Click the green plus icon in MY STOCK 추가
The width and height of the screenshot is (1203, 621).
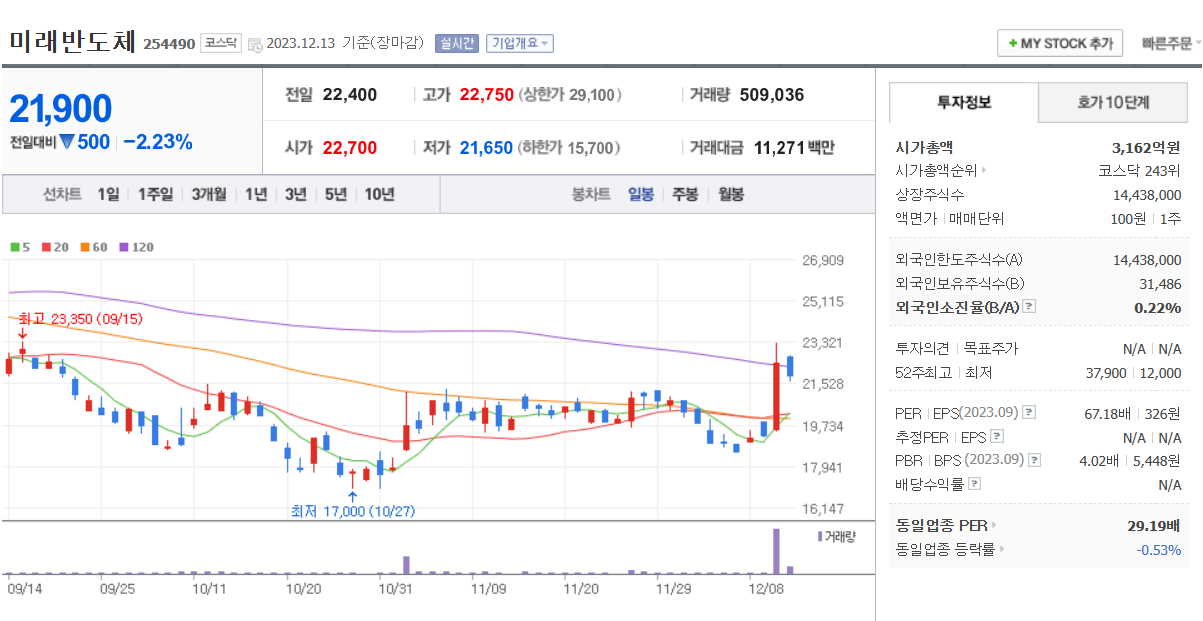point(1012,44)
